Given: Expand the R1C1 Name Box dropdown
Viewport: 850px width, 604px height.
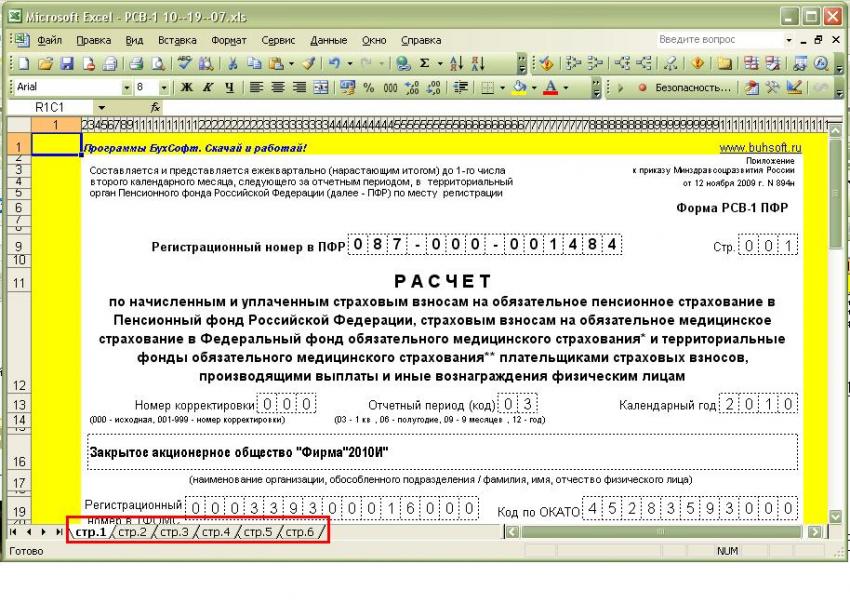Looking at the screenshot, I should point(101,105).
